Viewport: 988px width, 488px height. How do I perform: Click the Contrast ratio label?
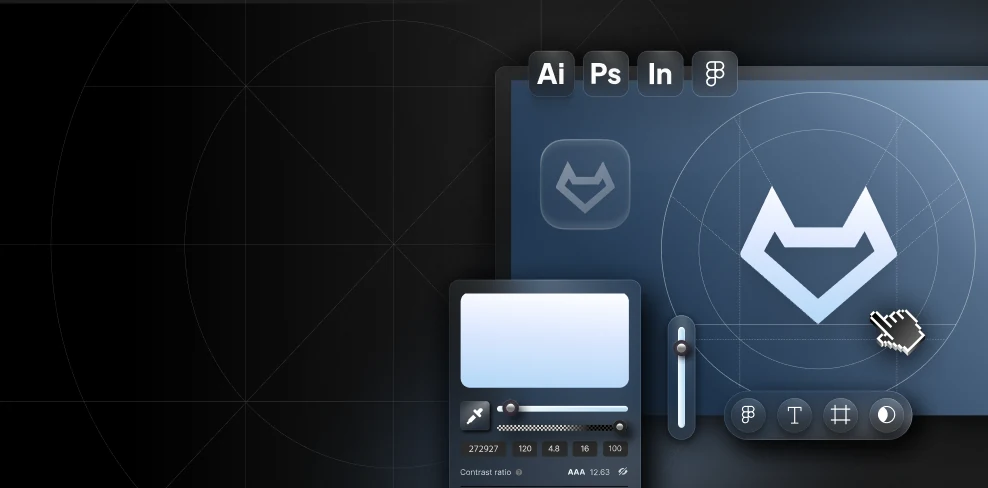[x=486, y=472]
